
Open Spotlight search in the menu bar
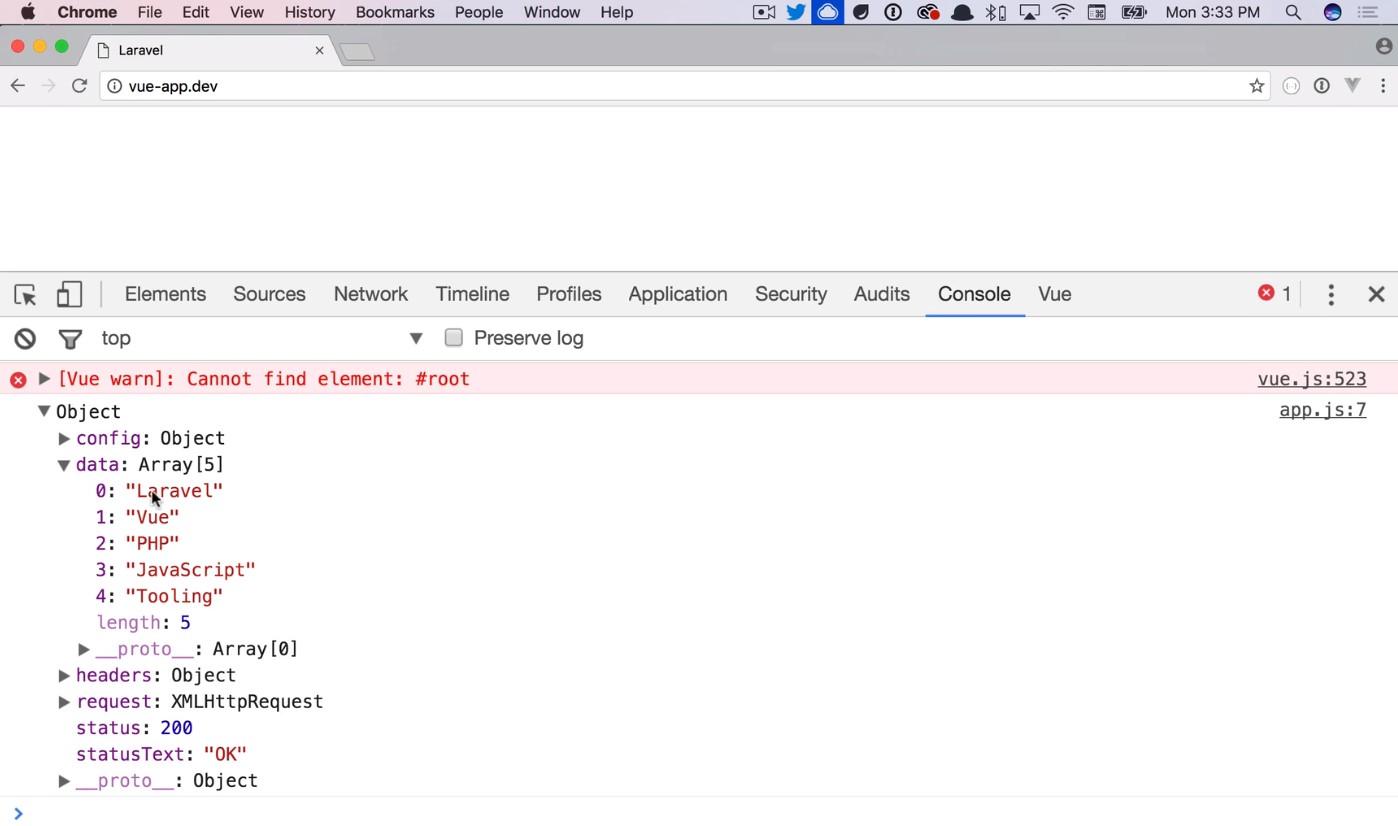(1292, 12)
